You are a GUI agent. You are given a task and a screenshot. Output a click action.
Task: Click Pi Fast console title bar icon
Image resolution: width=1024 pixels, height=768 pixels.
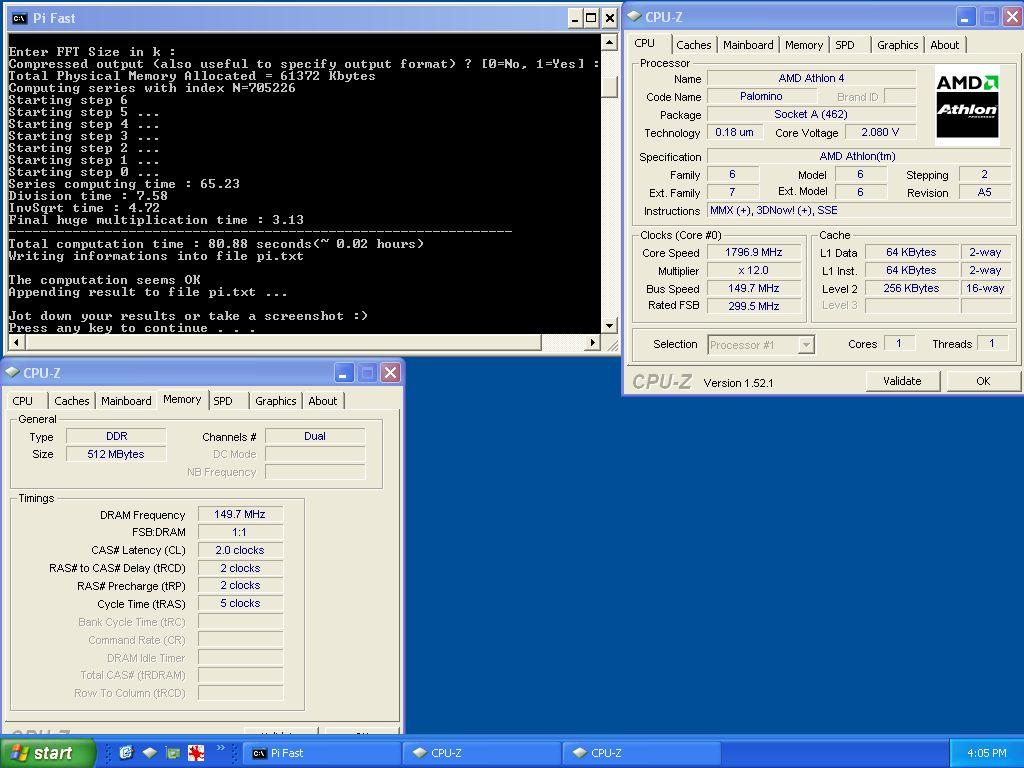pos(20,18)
